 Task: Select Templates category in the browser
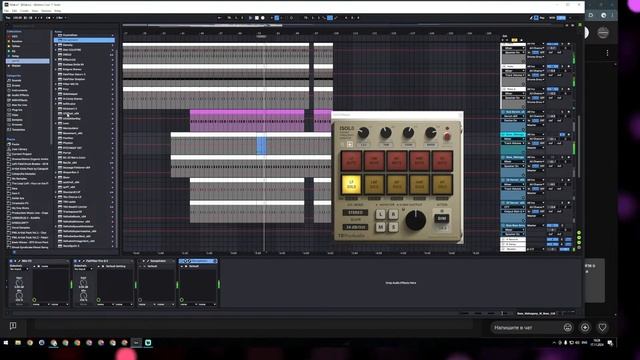pyautogui.click(x=18, y=129)
